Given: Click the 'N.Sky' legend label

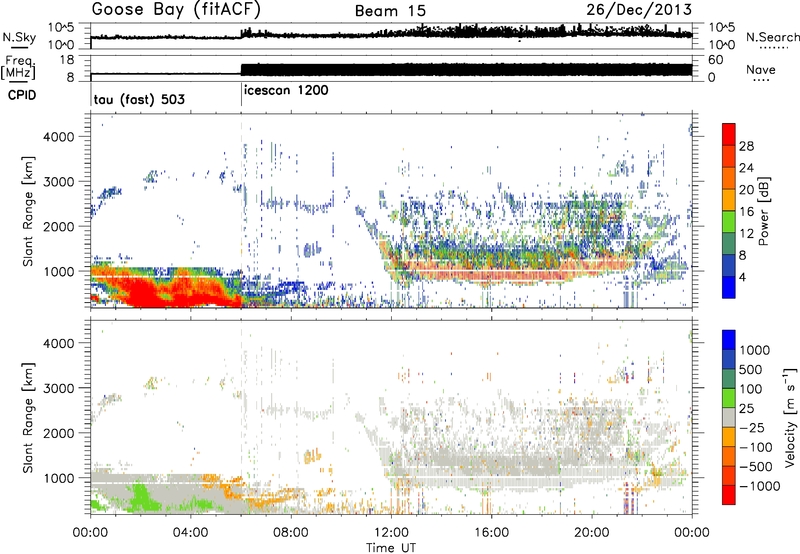Looking at the screenshot, I should pos(19,37).
